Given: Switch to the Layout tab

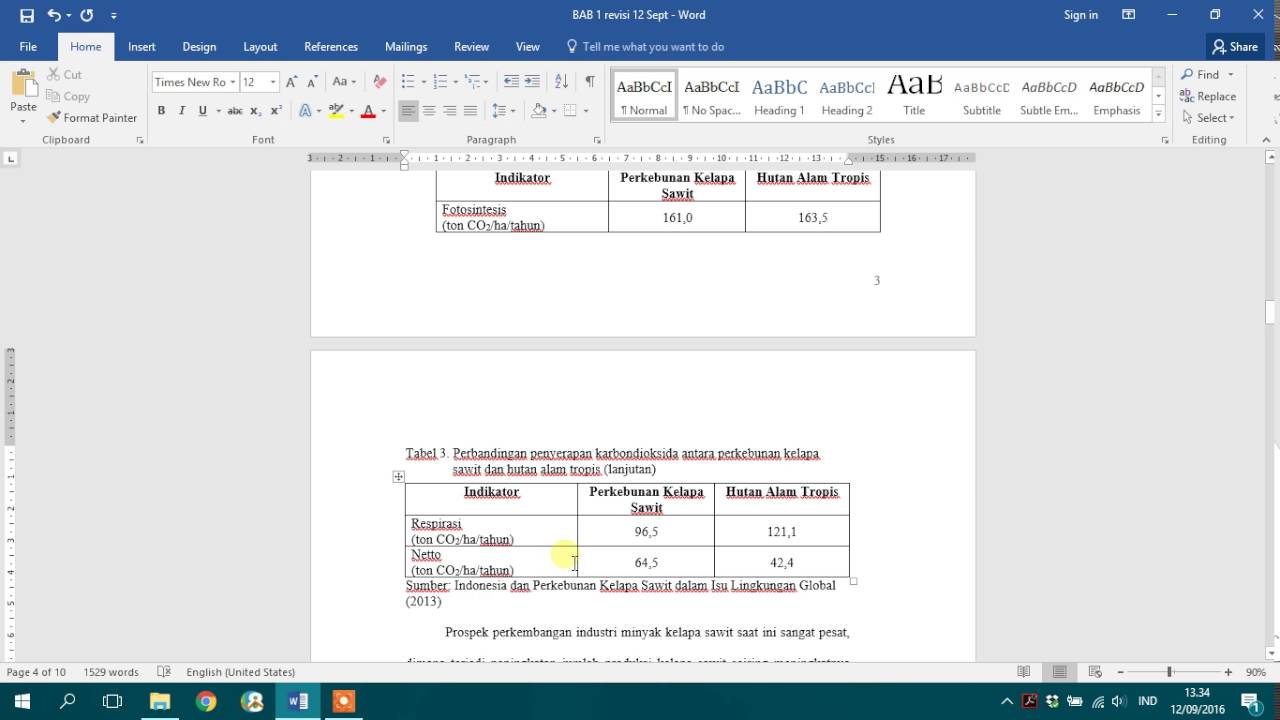Looking at the screenshot, I should pos(260,47).
